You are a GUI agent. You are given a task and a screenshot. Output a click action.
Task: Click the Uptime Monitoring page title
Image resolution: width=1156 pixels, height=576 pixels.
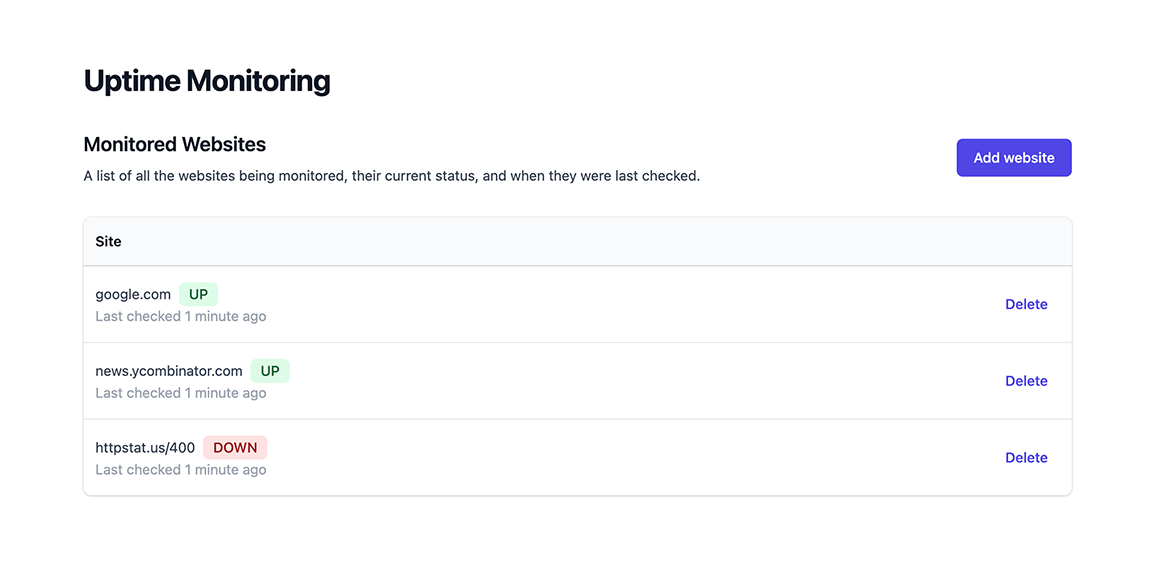207,80
